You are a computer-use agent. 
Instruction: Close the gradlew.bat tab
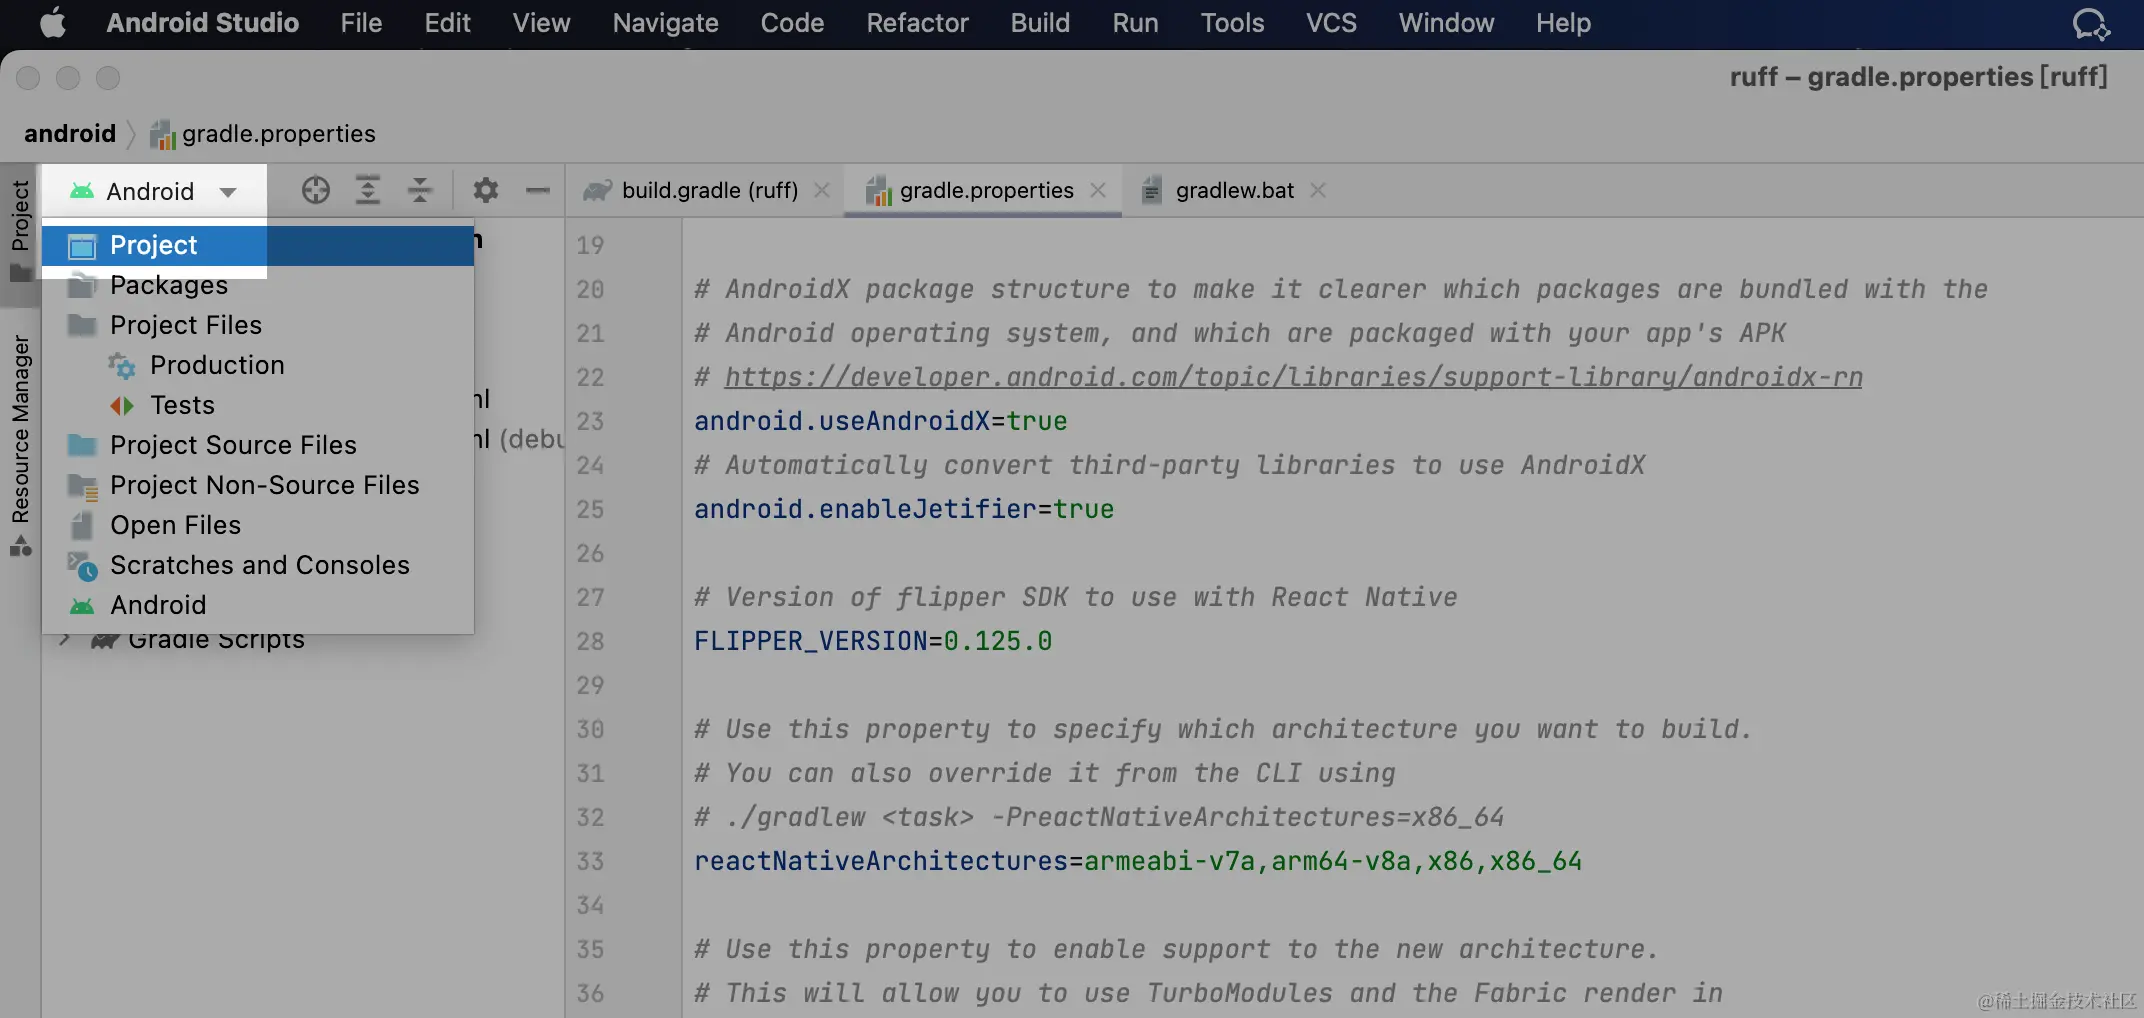click(x=1318, y=190)
